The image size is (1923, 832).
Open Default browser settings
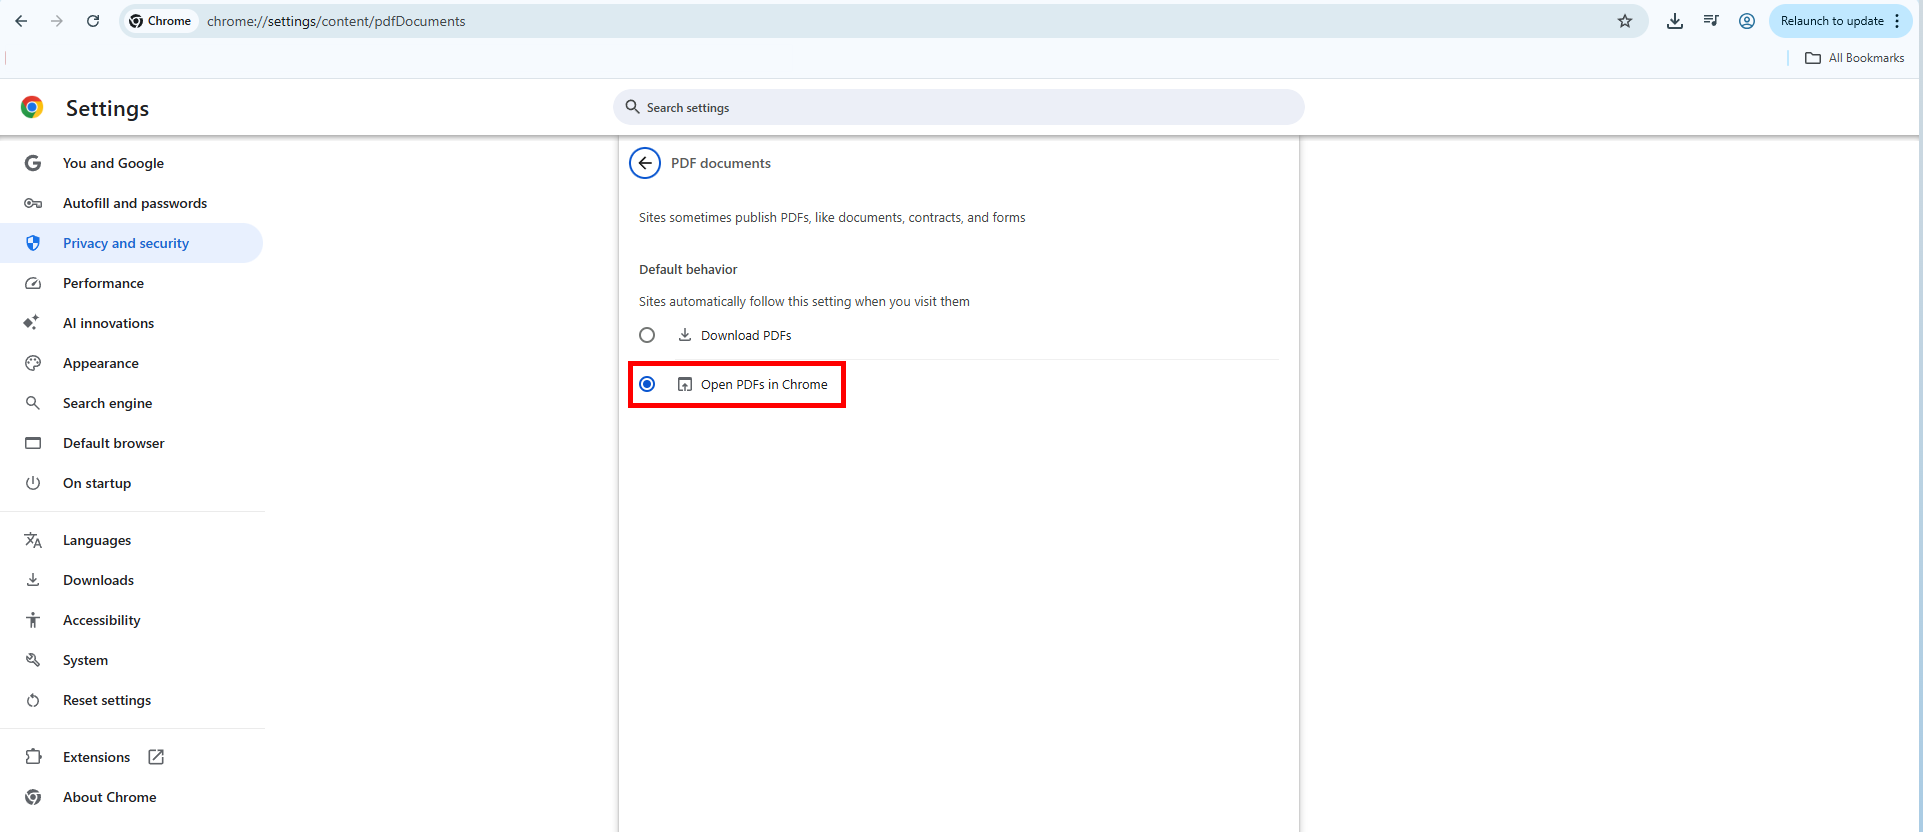pos(132,443)
